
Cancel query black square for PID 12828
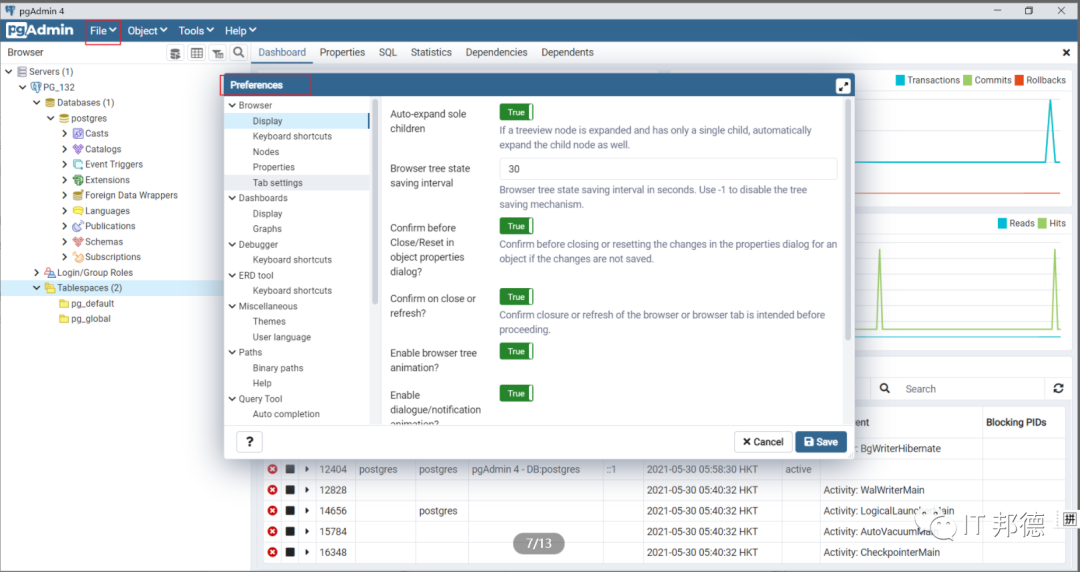click(x=291, y=490)
